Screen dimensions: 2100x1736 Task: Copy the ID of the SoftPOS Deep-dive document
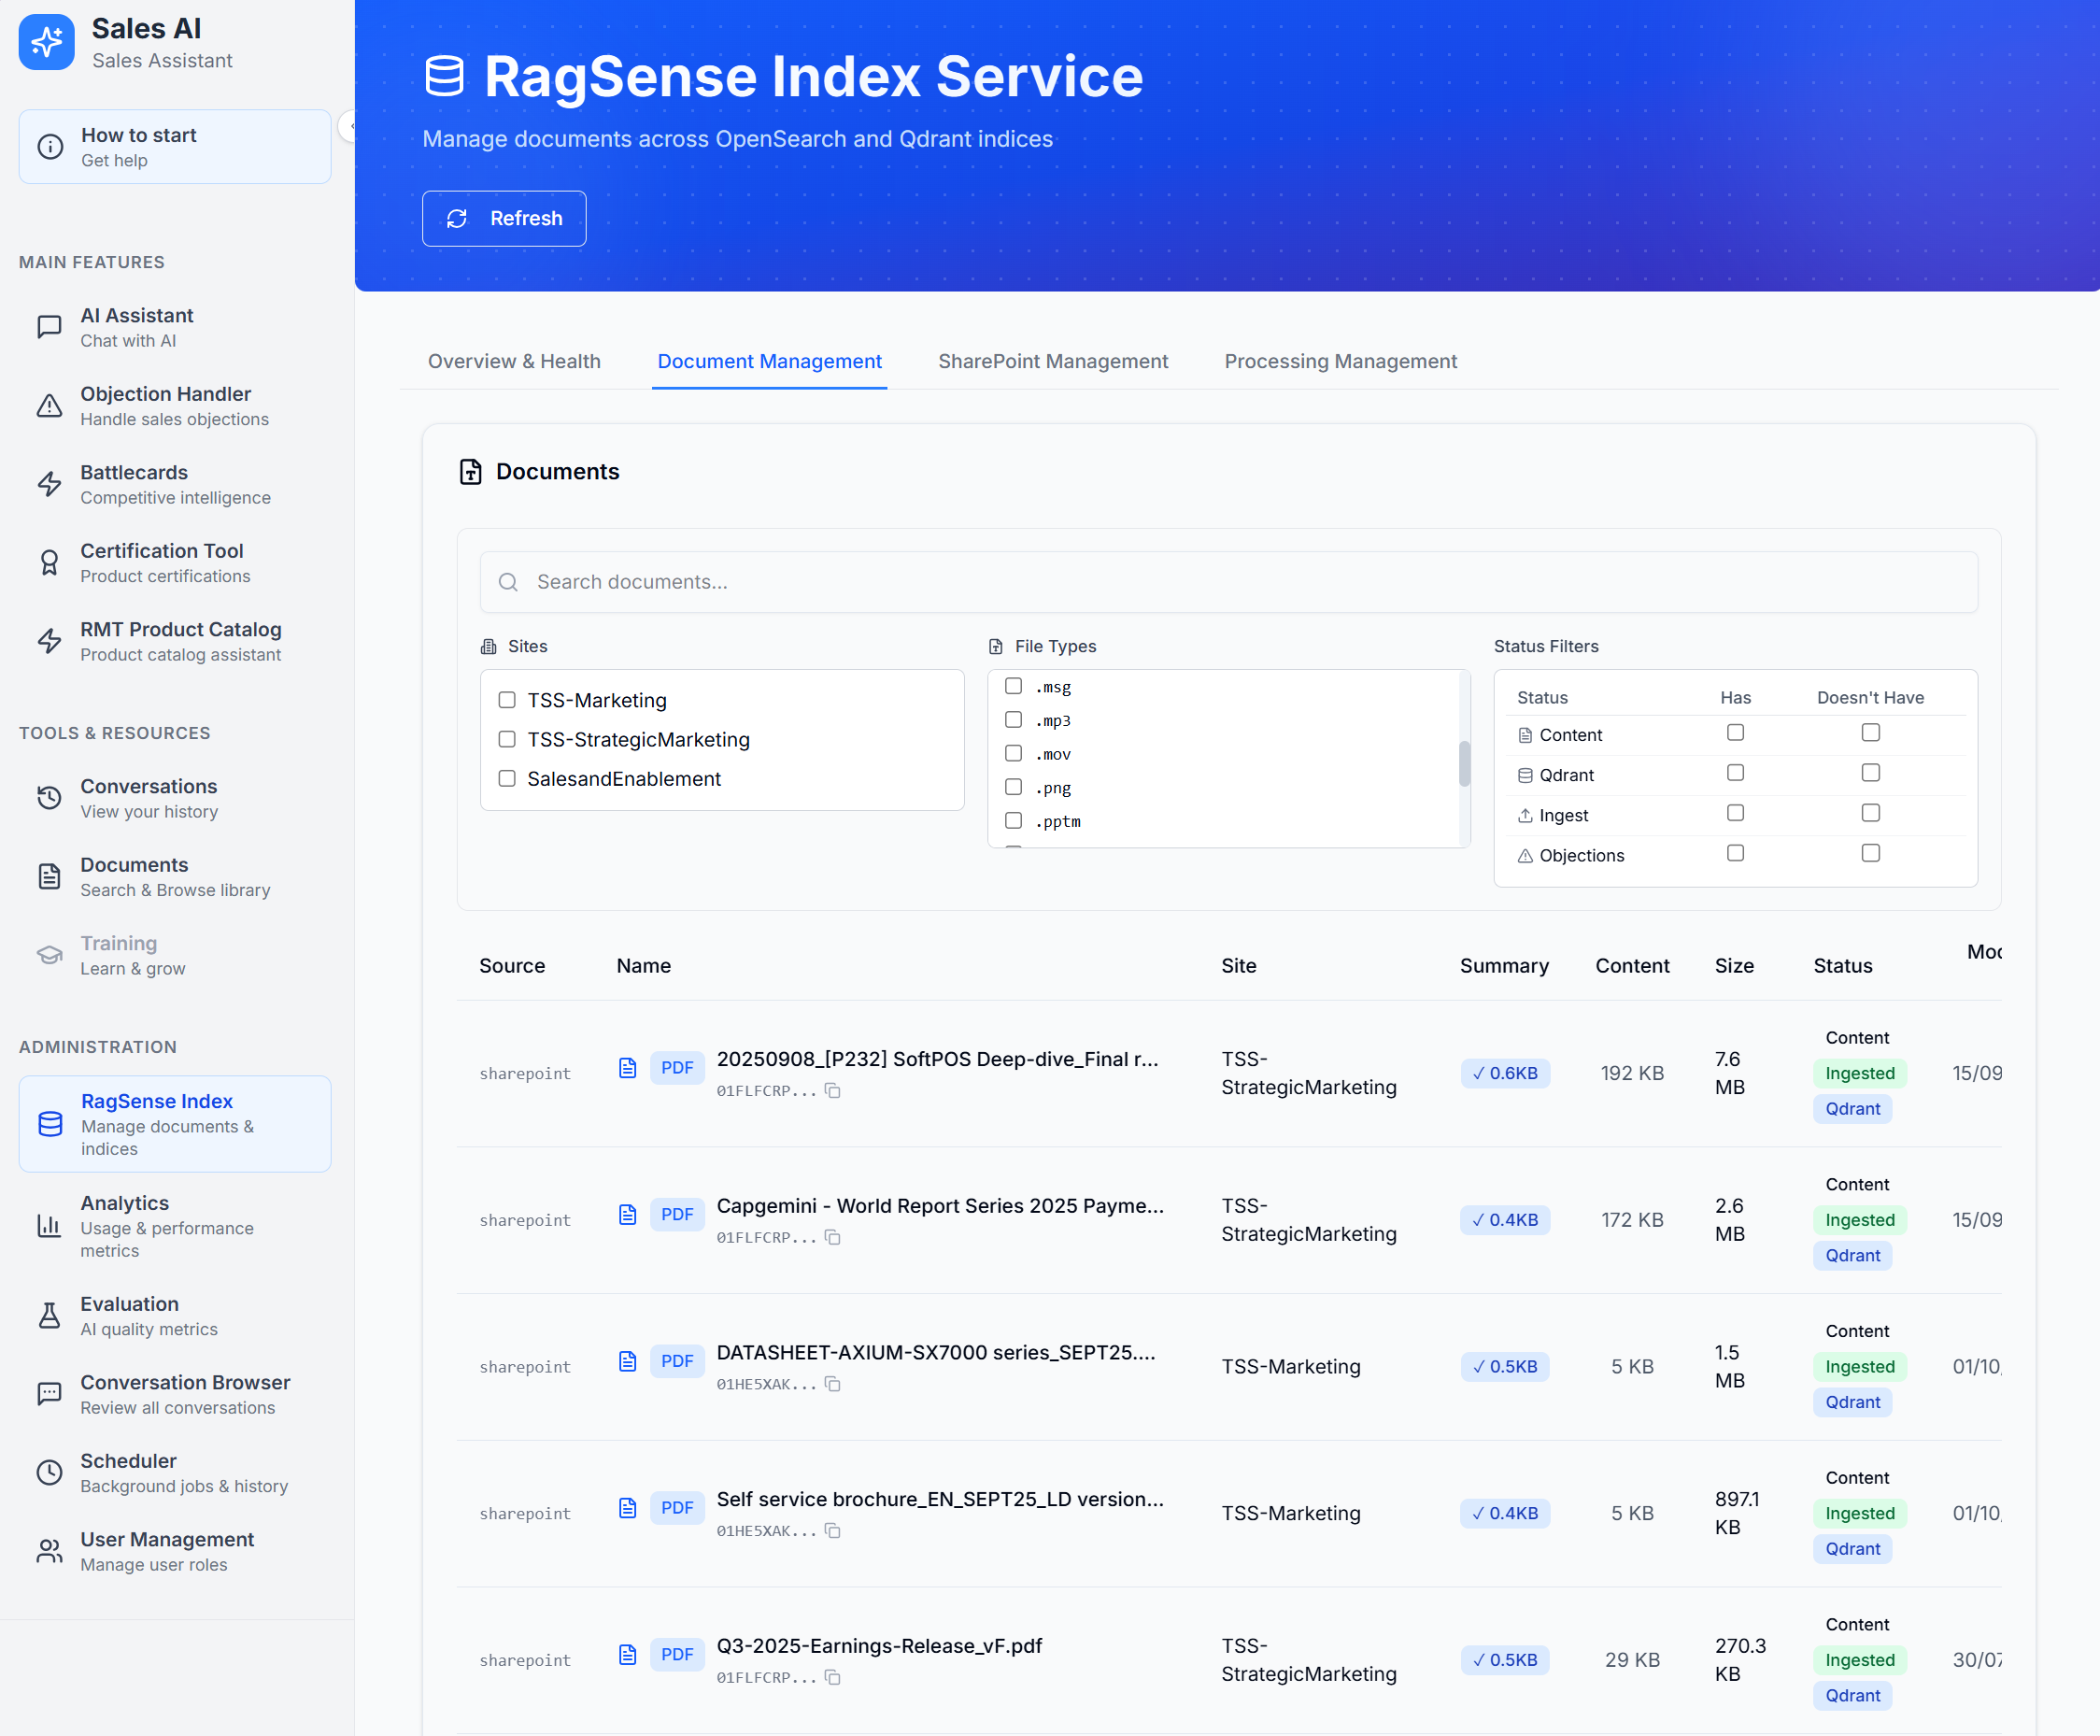(x=832, y=1091)
